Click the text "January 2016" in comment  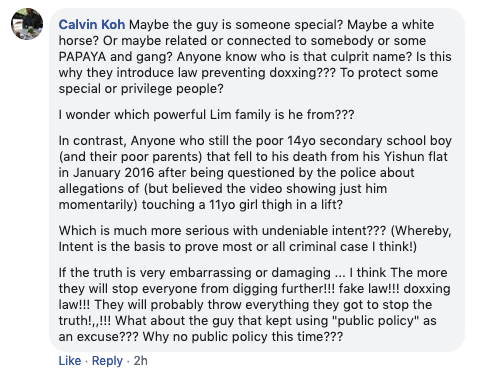tap(113, 173)
